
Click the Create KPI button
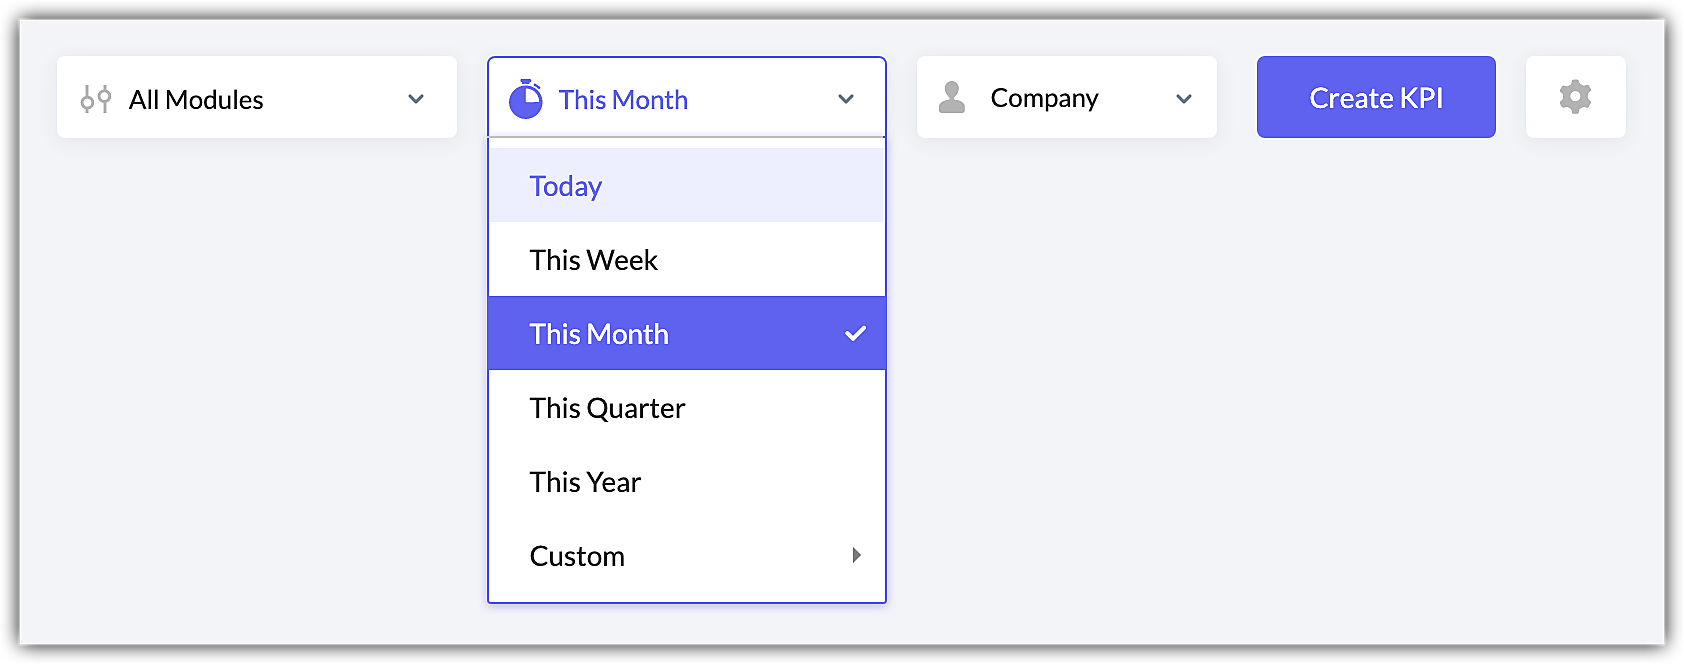coord(1376,97)
